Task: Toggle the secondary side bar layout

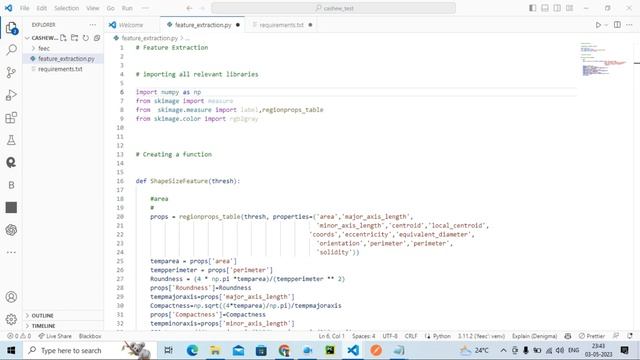Action: (557, 8)
